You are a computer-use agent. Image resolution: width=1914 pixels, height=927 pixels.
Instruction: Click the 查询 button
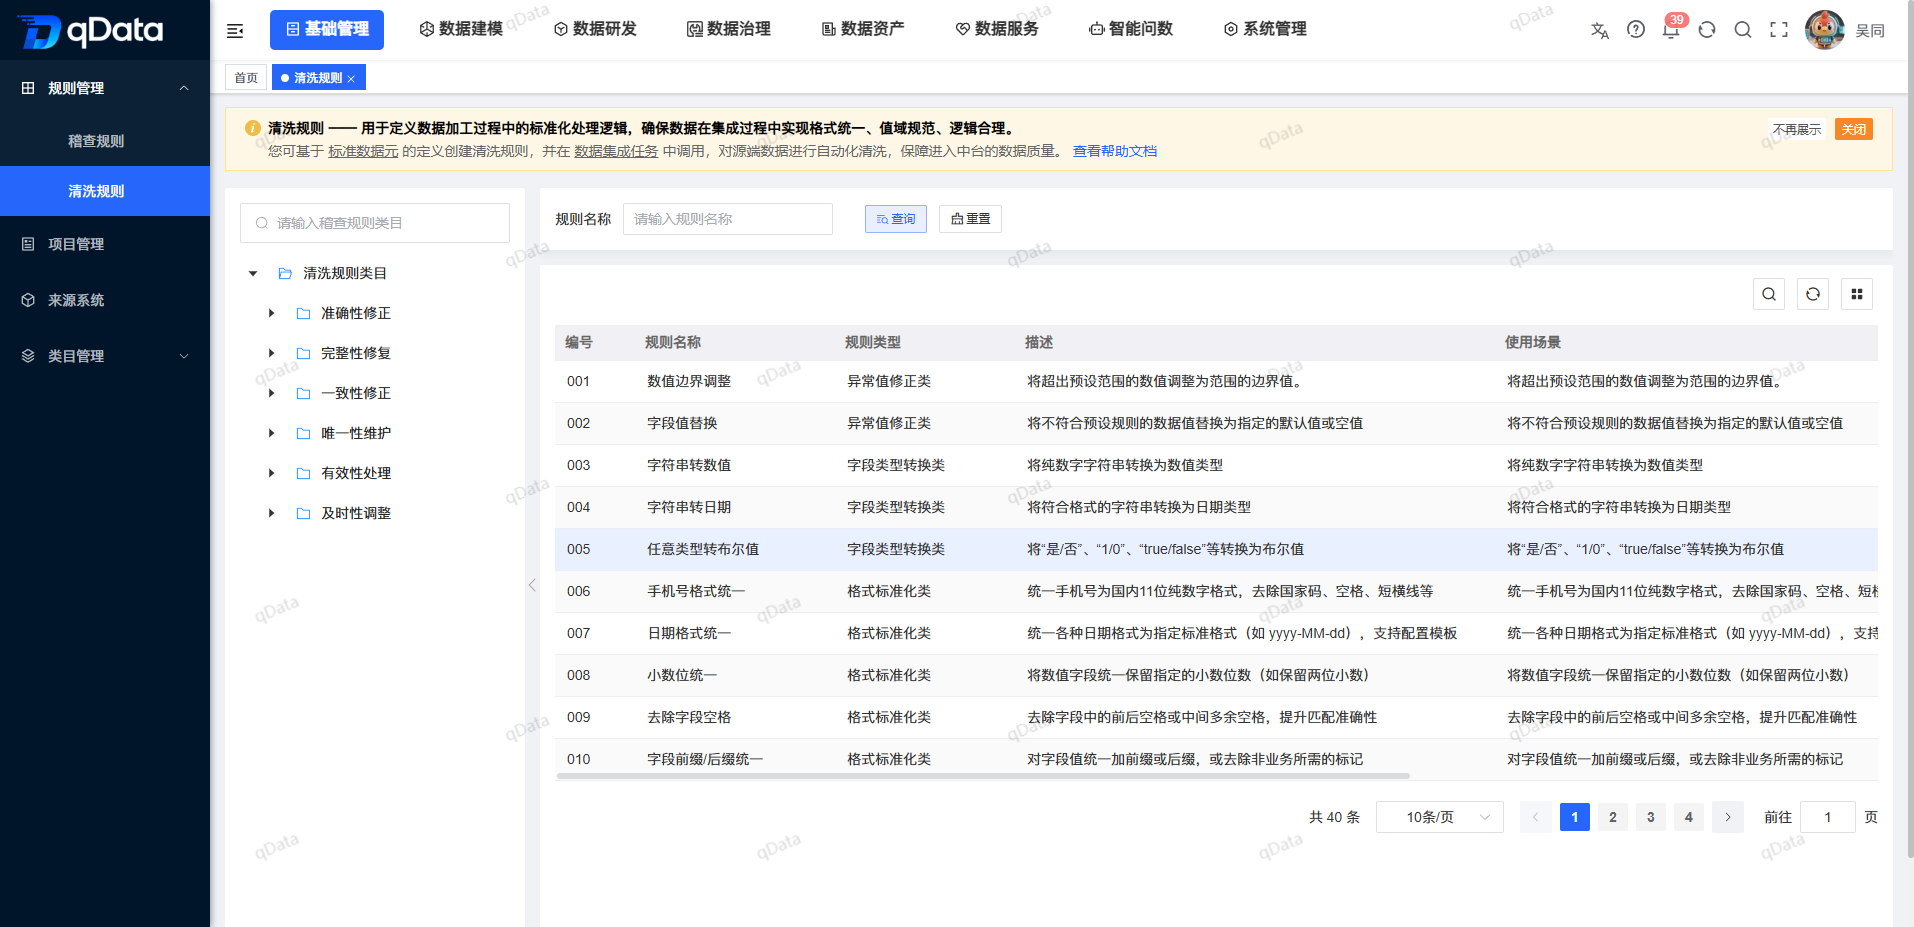pos(896,219)
